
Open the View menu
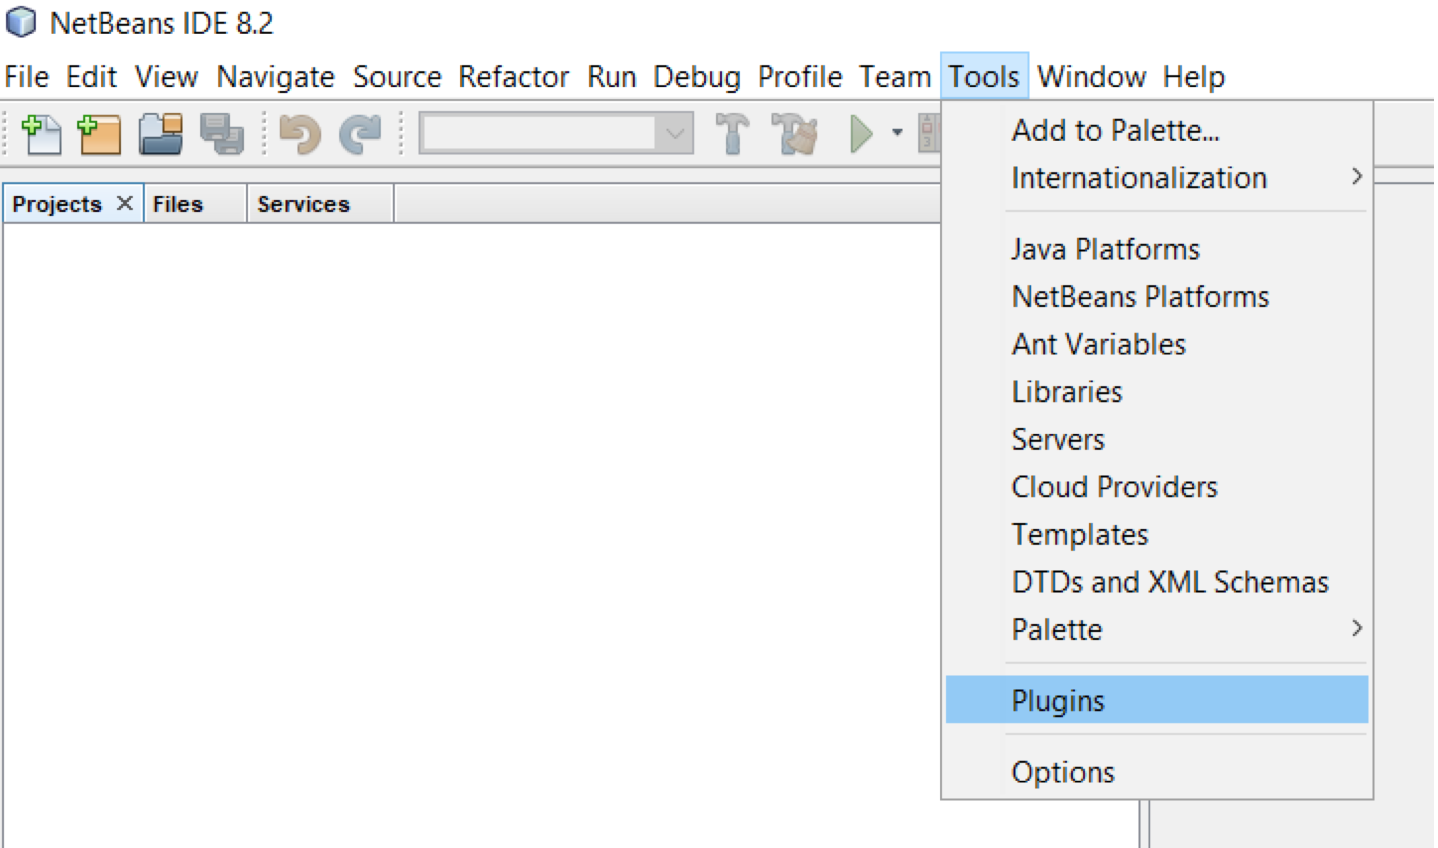click(167, 77)
